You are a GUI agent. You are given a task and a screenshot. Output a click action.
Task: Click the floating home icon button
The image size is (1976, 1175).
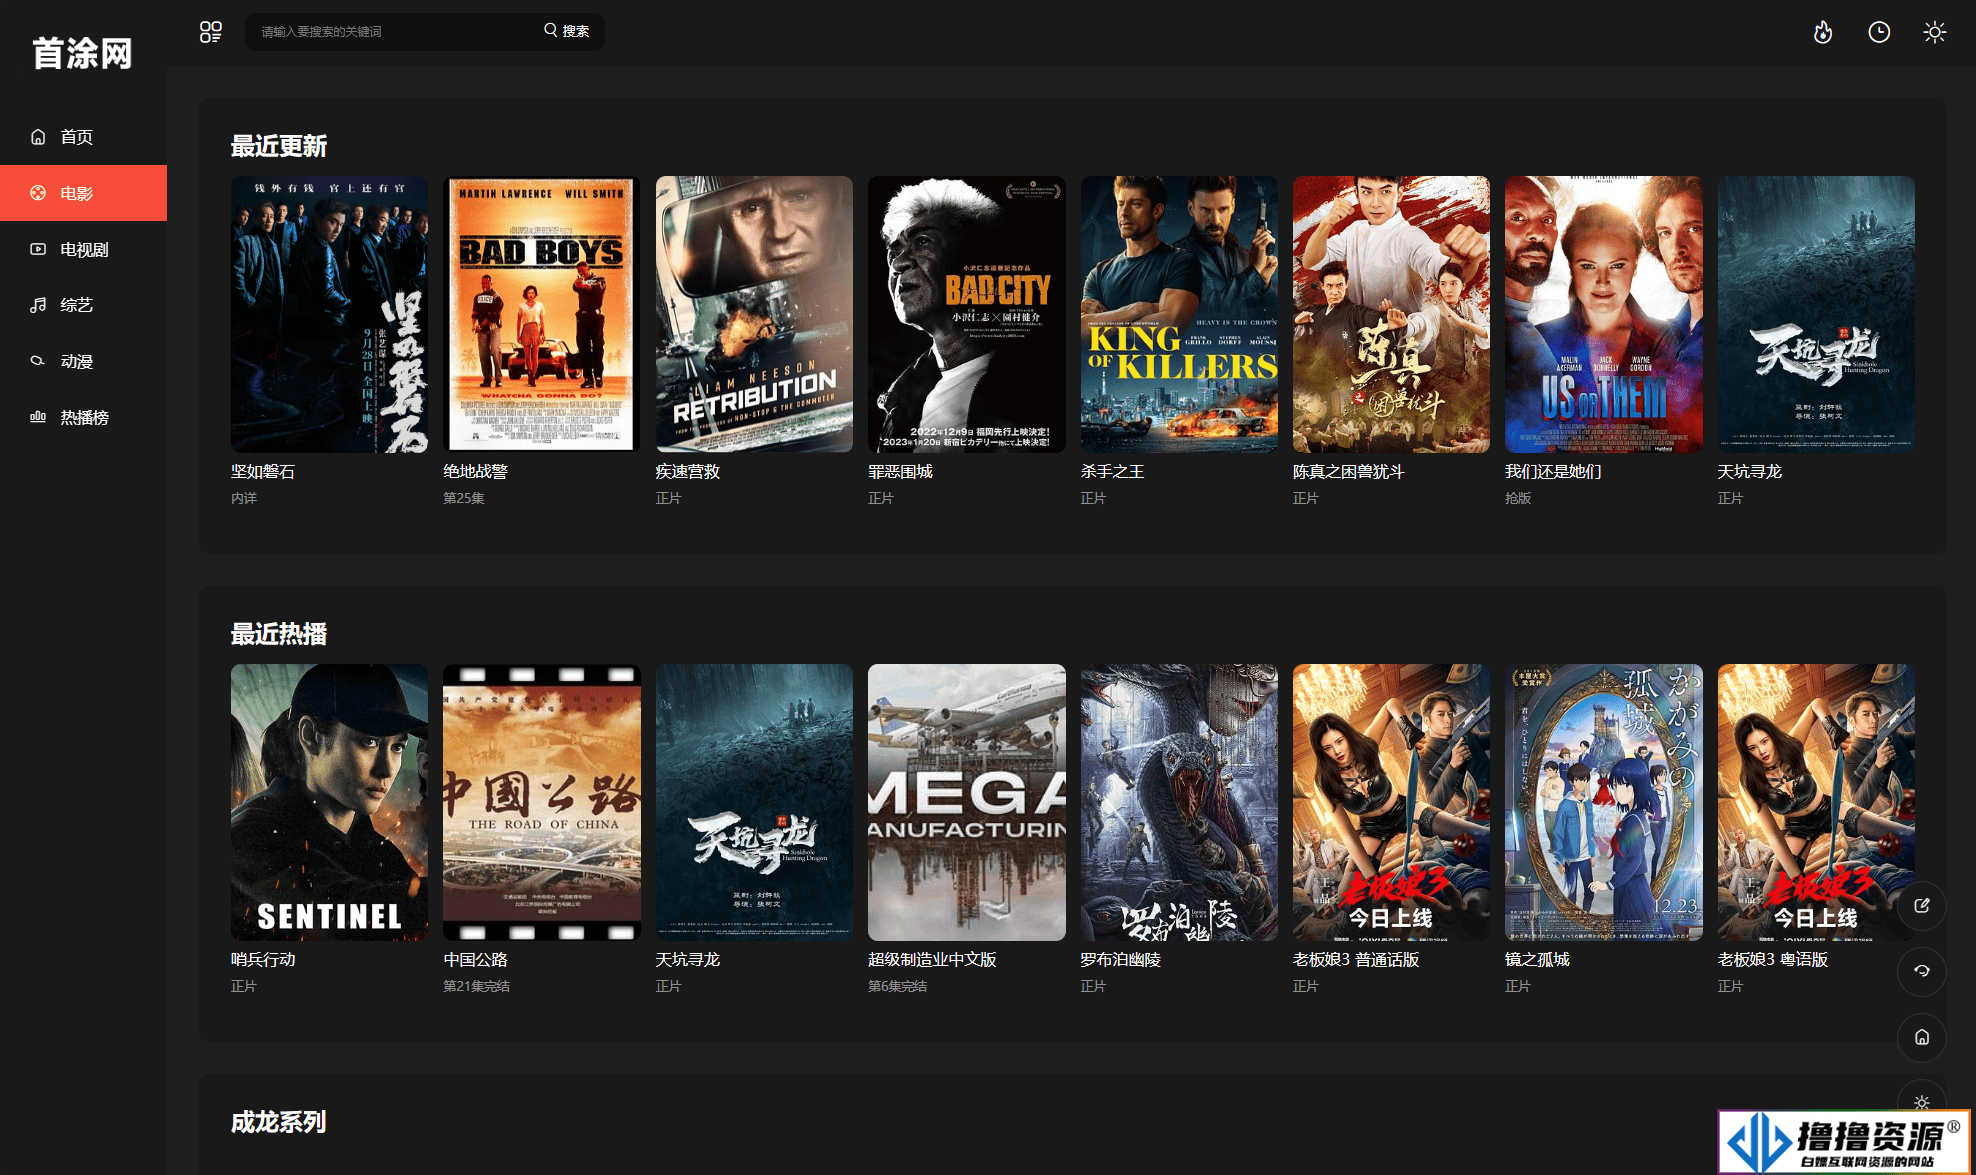1921,1037
